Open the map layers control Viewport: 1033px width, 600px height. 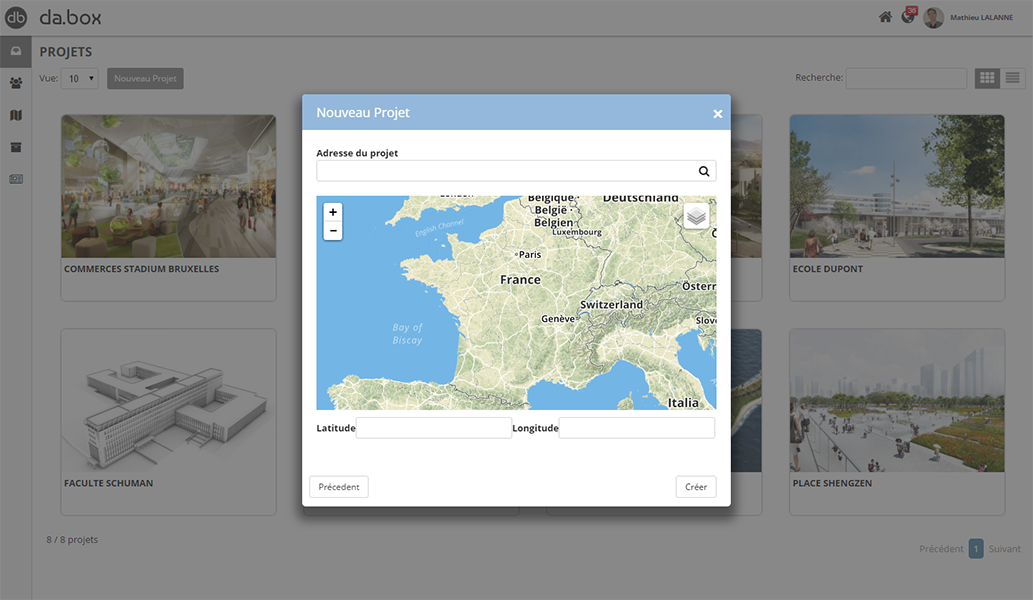696,216
